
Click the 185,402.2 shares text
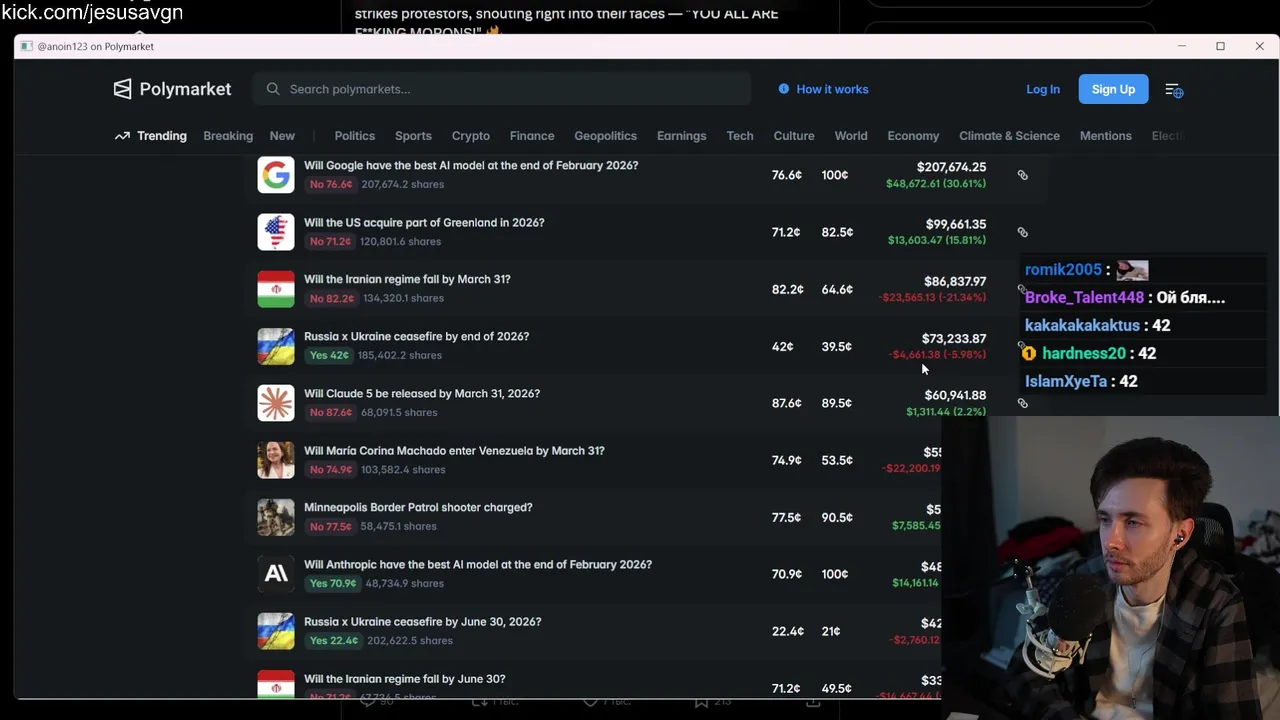pyautogui.click(x=400, y=355)
